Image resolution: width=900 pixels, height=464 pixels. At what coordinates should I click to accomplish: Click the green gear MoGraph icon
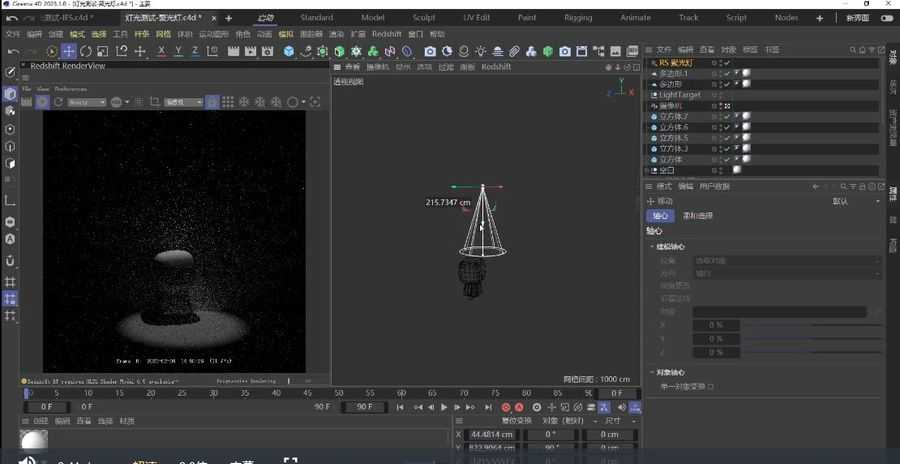pos(356,51)
